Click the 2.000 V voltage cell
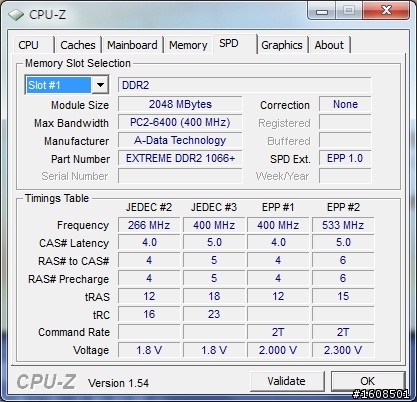This screenshot has height=402, width=417. (x=278, y=350)
